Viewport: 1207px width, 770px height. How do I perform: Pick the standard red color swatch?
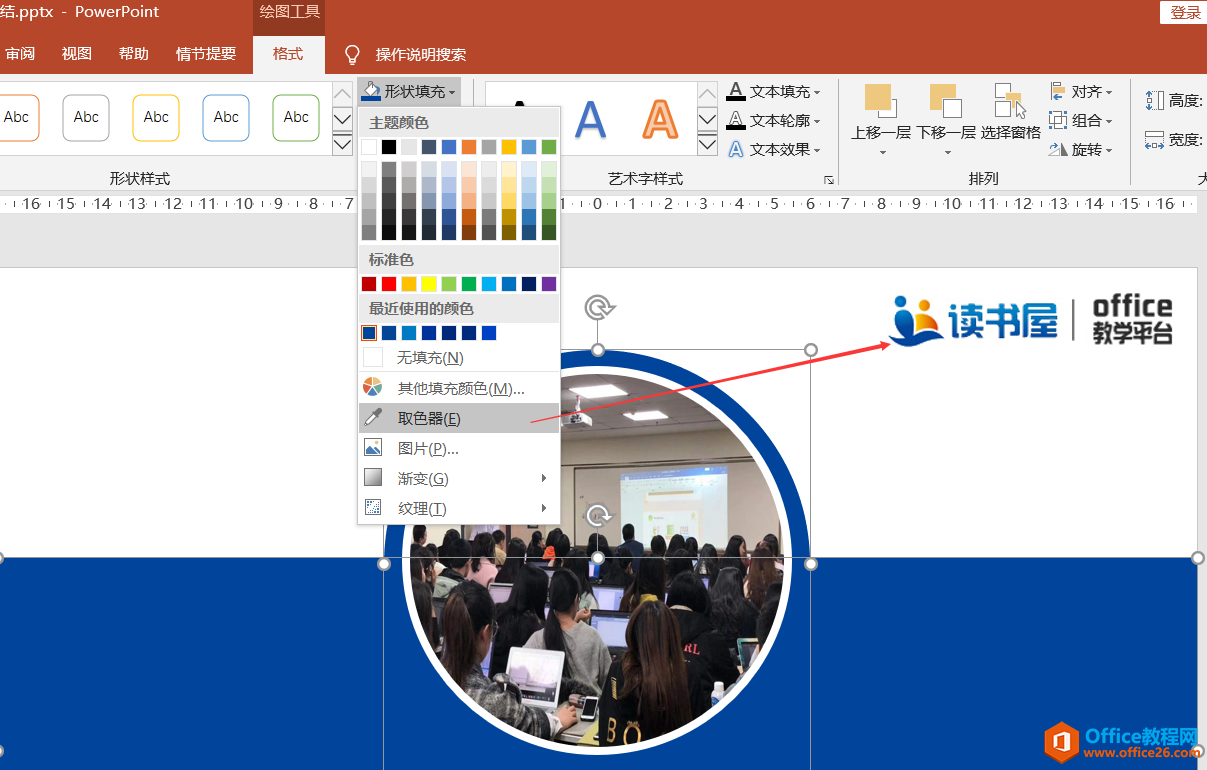pyautogui.click(x=389, y=284)
